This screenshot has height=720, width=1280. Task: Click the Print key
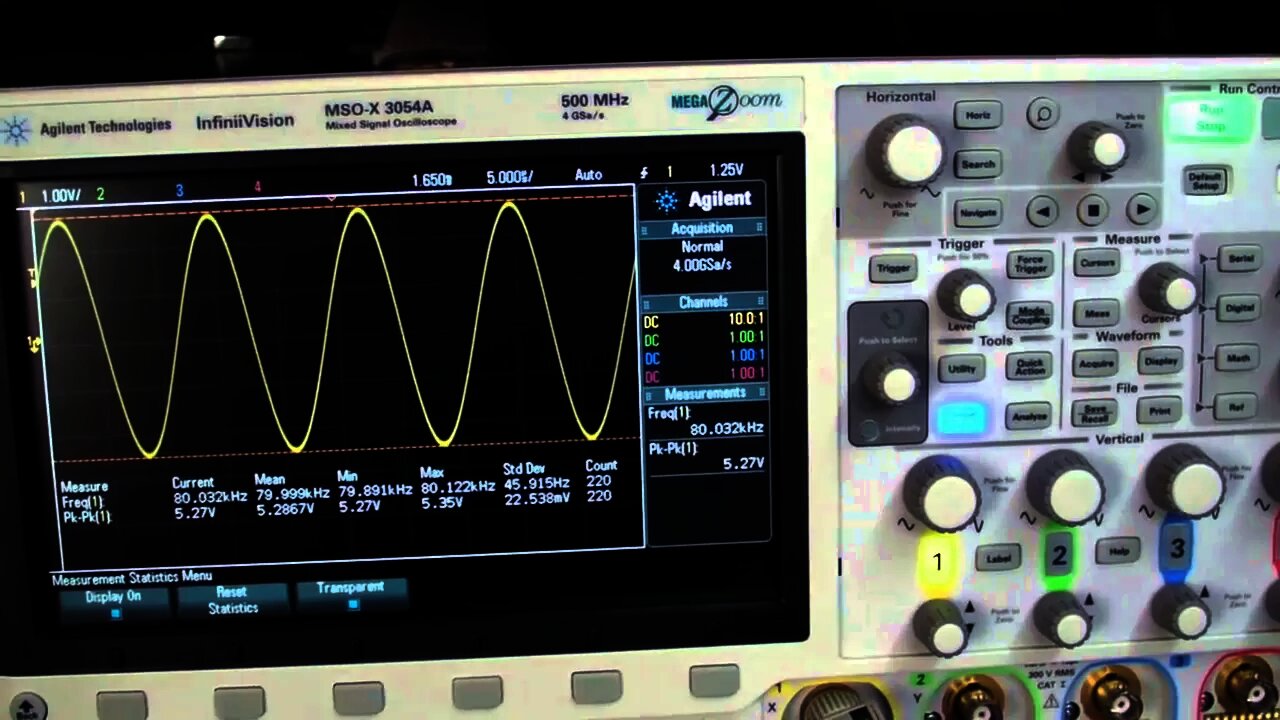[1160, 411]
